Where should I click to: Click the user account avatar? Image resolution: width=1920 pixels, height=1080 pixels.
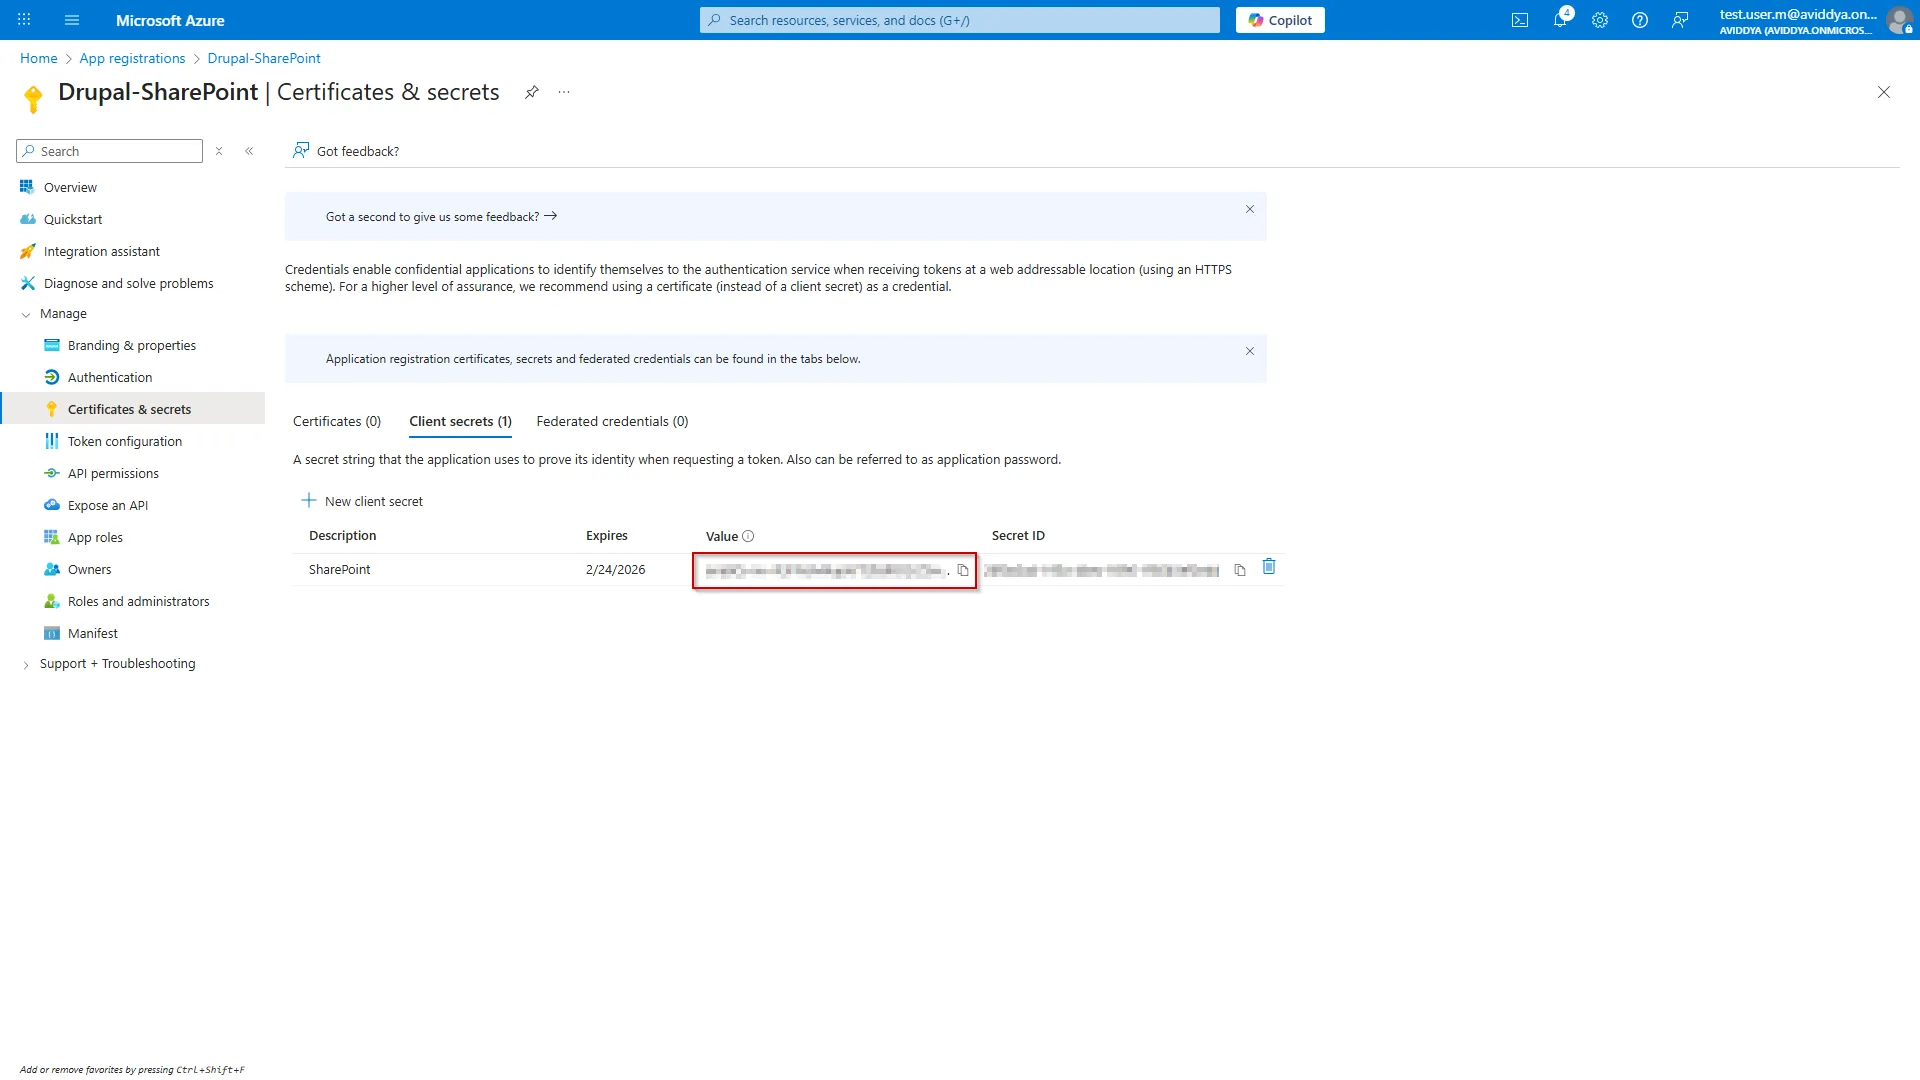(x=1899, y=20)
